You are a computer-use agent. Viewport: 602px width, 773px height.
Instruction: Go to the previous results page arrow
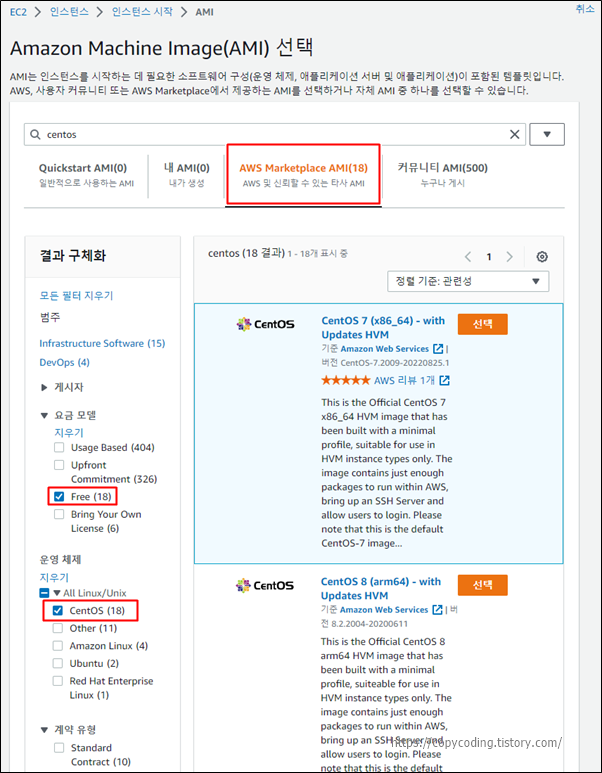(x=468, y=257)
